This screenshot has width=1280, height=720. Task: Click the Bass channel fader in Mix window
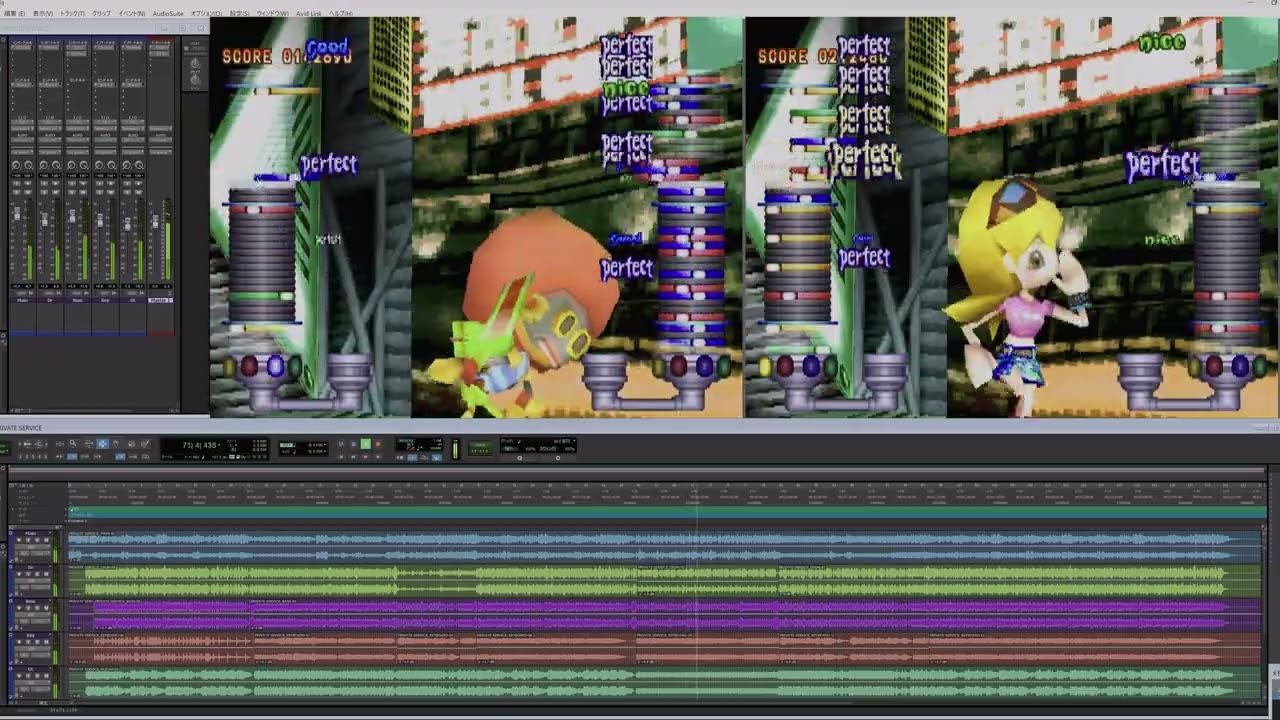pos(73,215)
